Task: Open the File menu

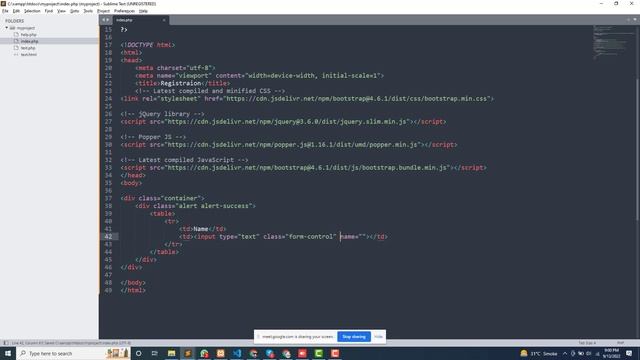Action: (x=5, y=11)
